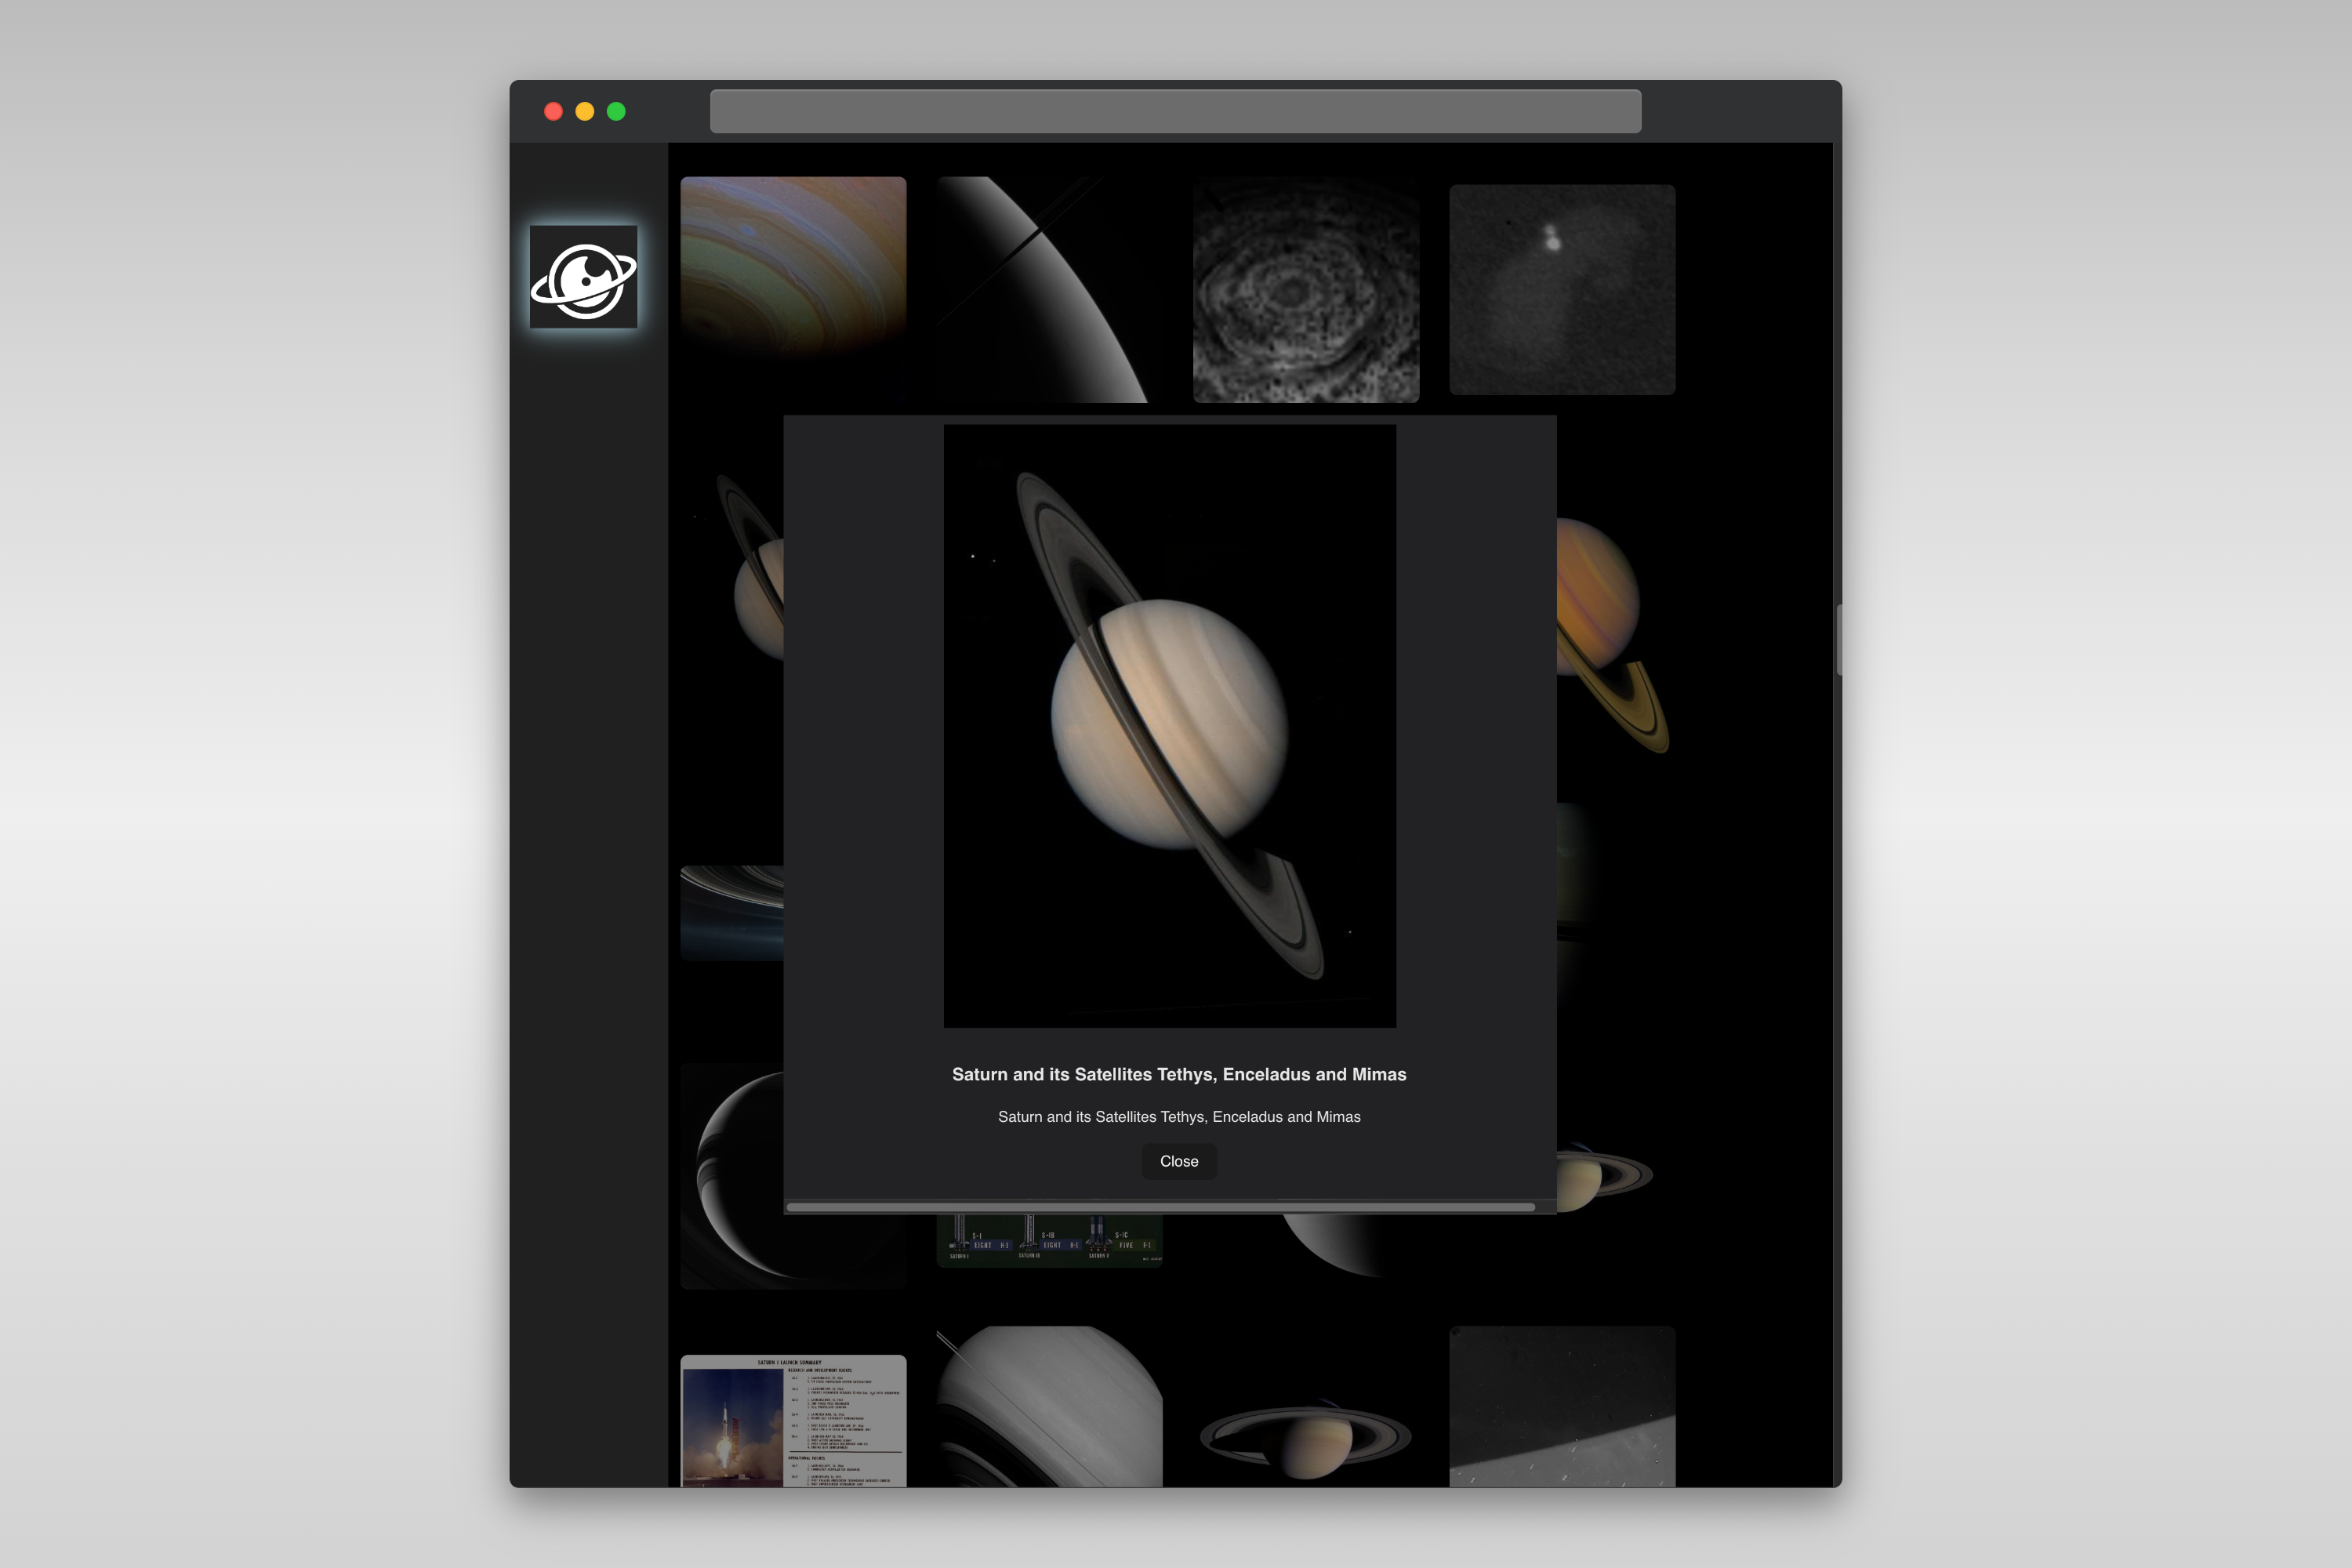Click the green maximize window button
This screenshot has width=2352, height=1568.
617,111
